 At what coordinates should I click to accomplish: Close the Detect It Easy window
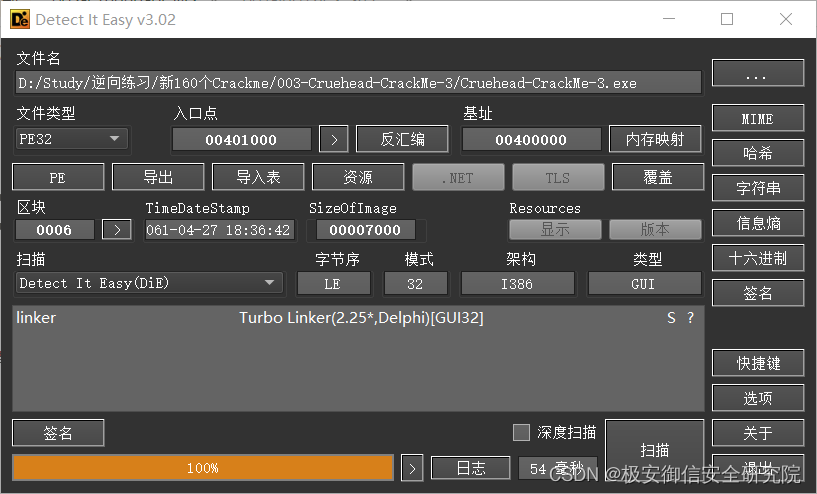(786, 19)
